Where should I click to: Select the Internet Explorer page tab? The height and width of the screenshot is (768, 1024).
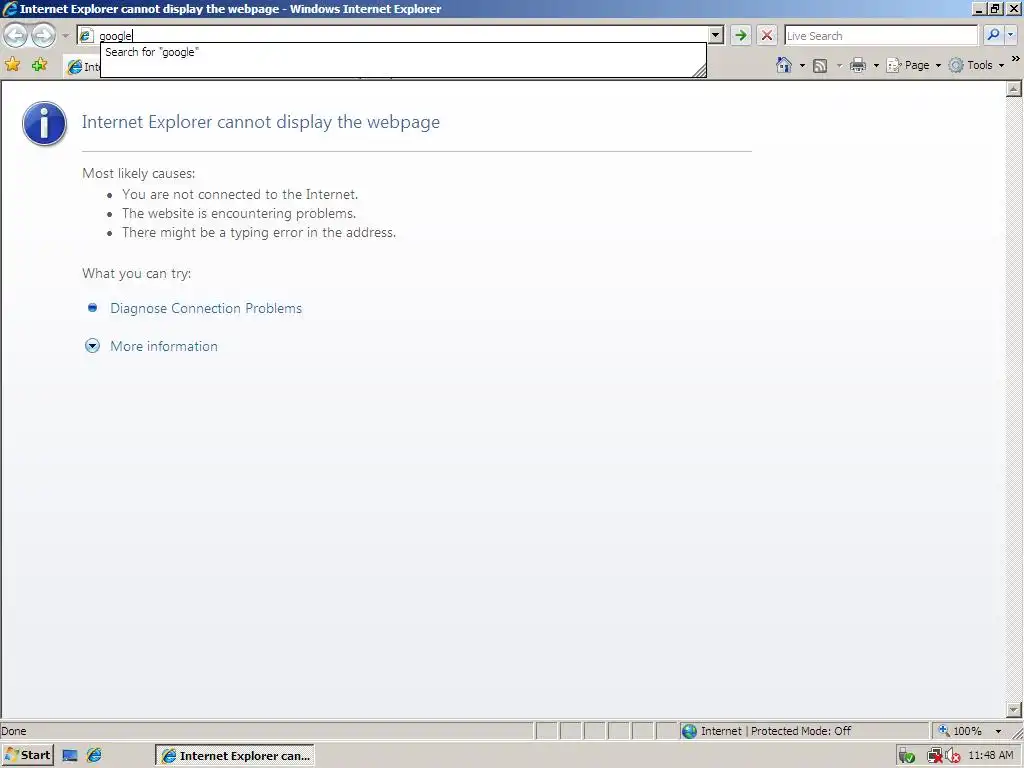pyautogui.click(x=82, y=67)
